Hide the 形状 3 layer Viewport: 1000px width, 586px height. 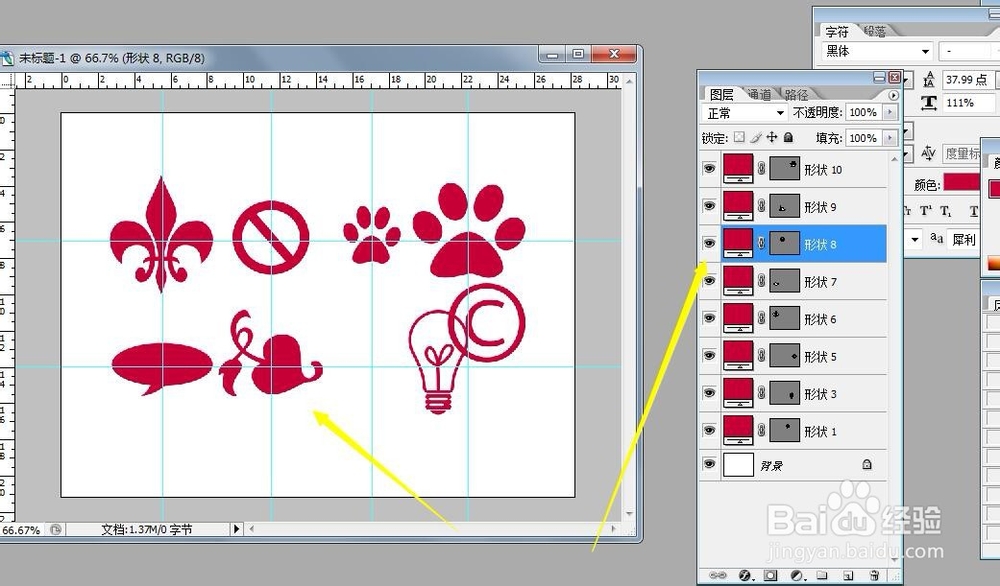tap(709, 393)
